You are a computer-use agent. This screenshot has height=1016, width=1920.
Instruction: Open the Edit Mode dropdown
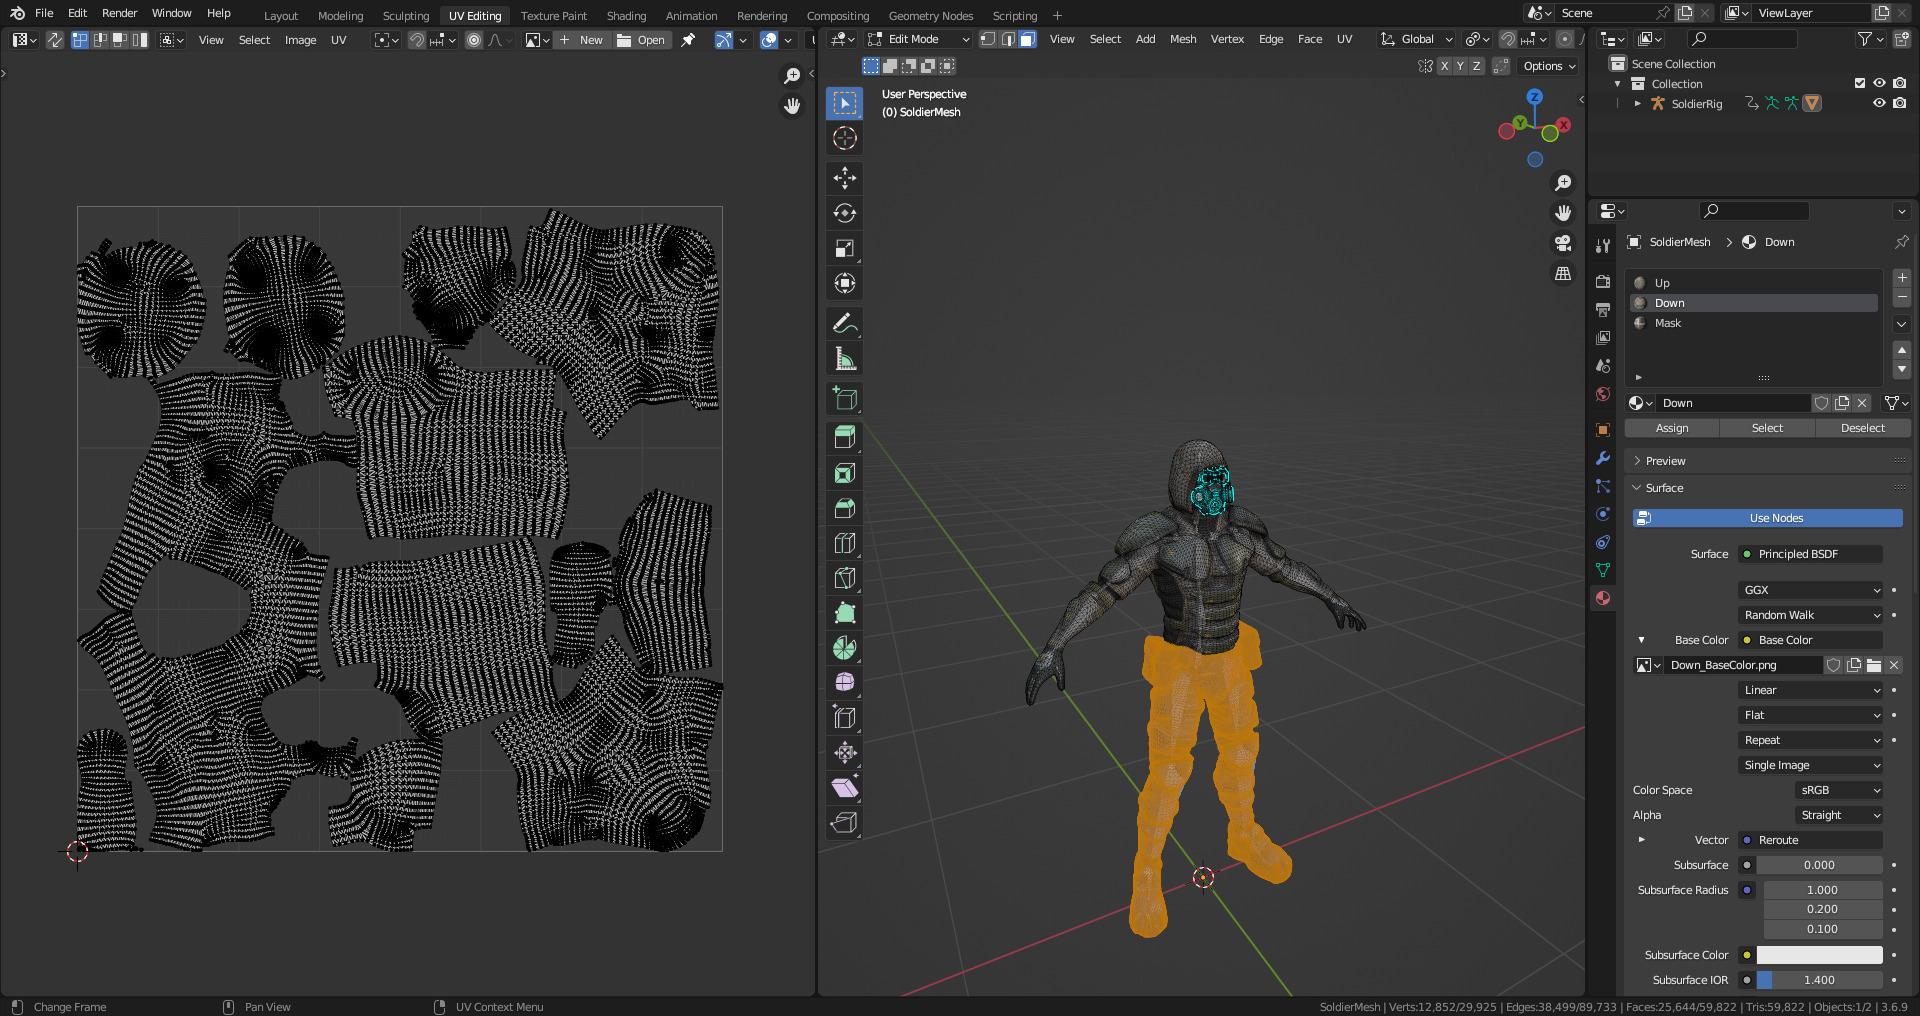point(918,39)
